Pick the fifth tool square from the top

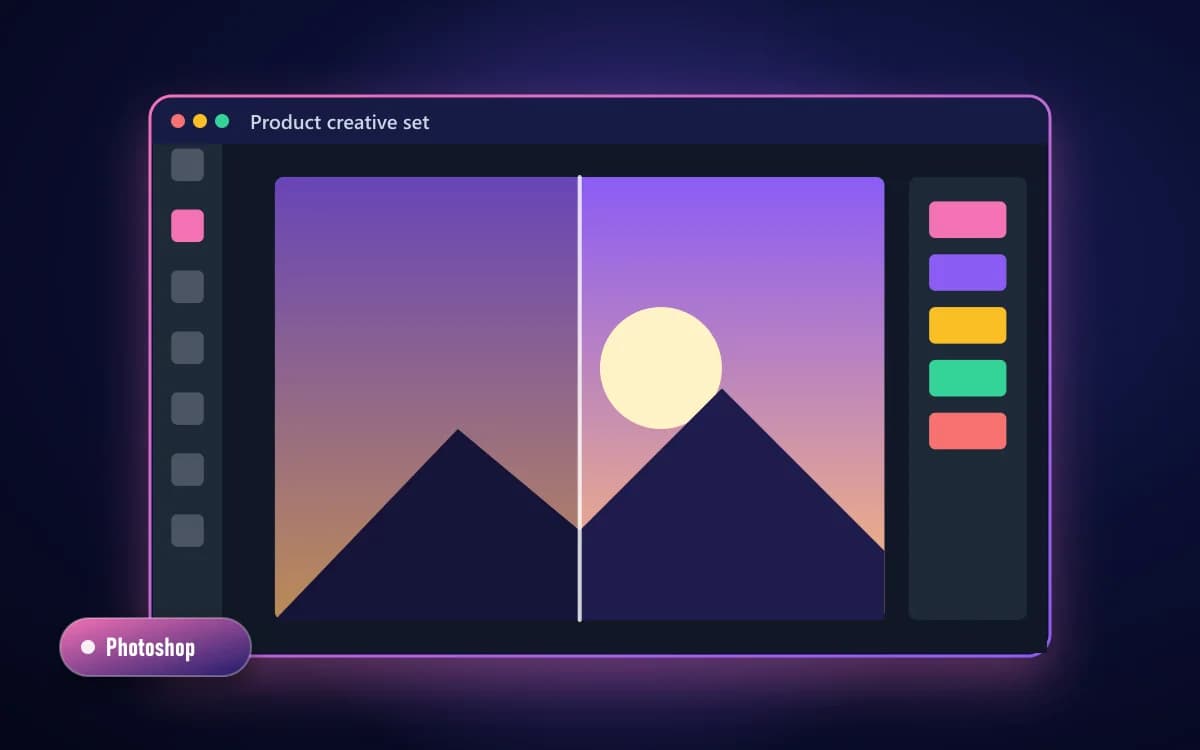point(187,409)
